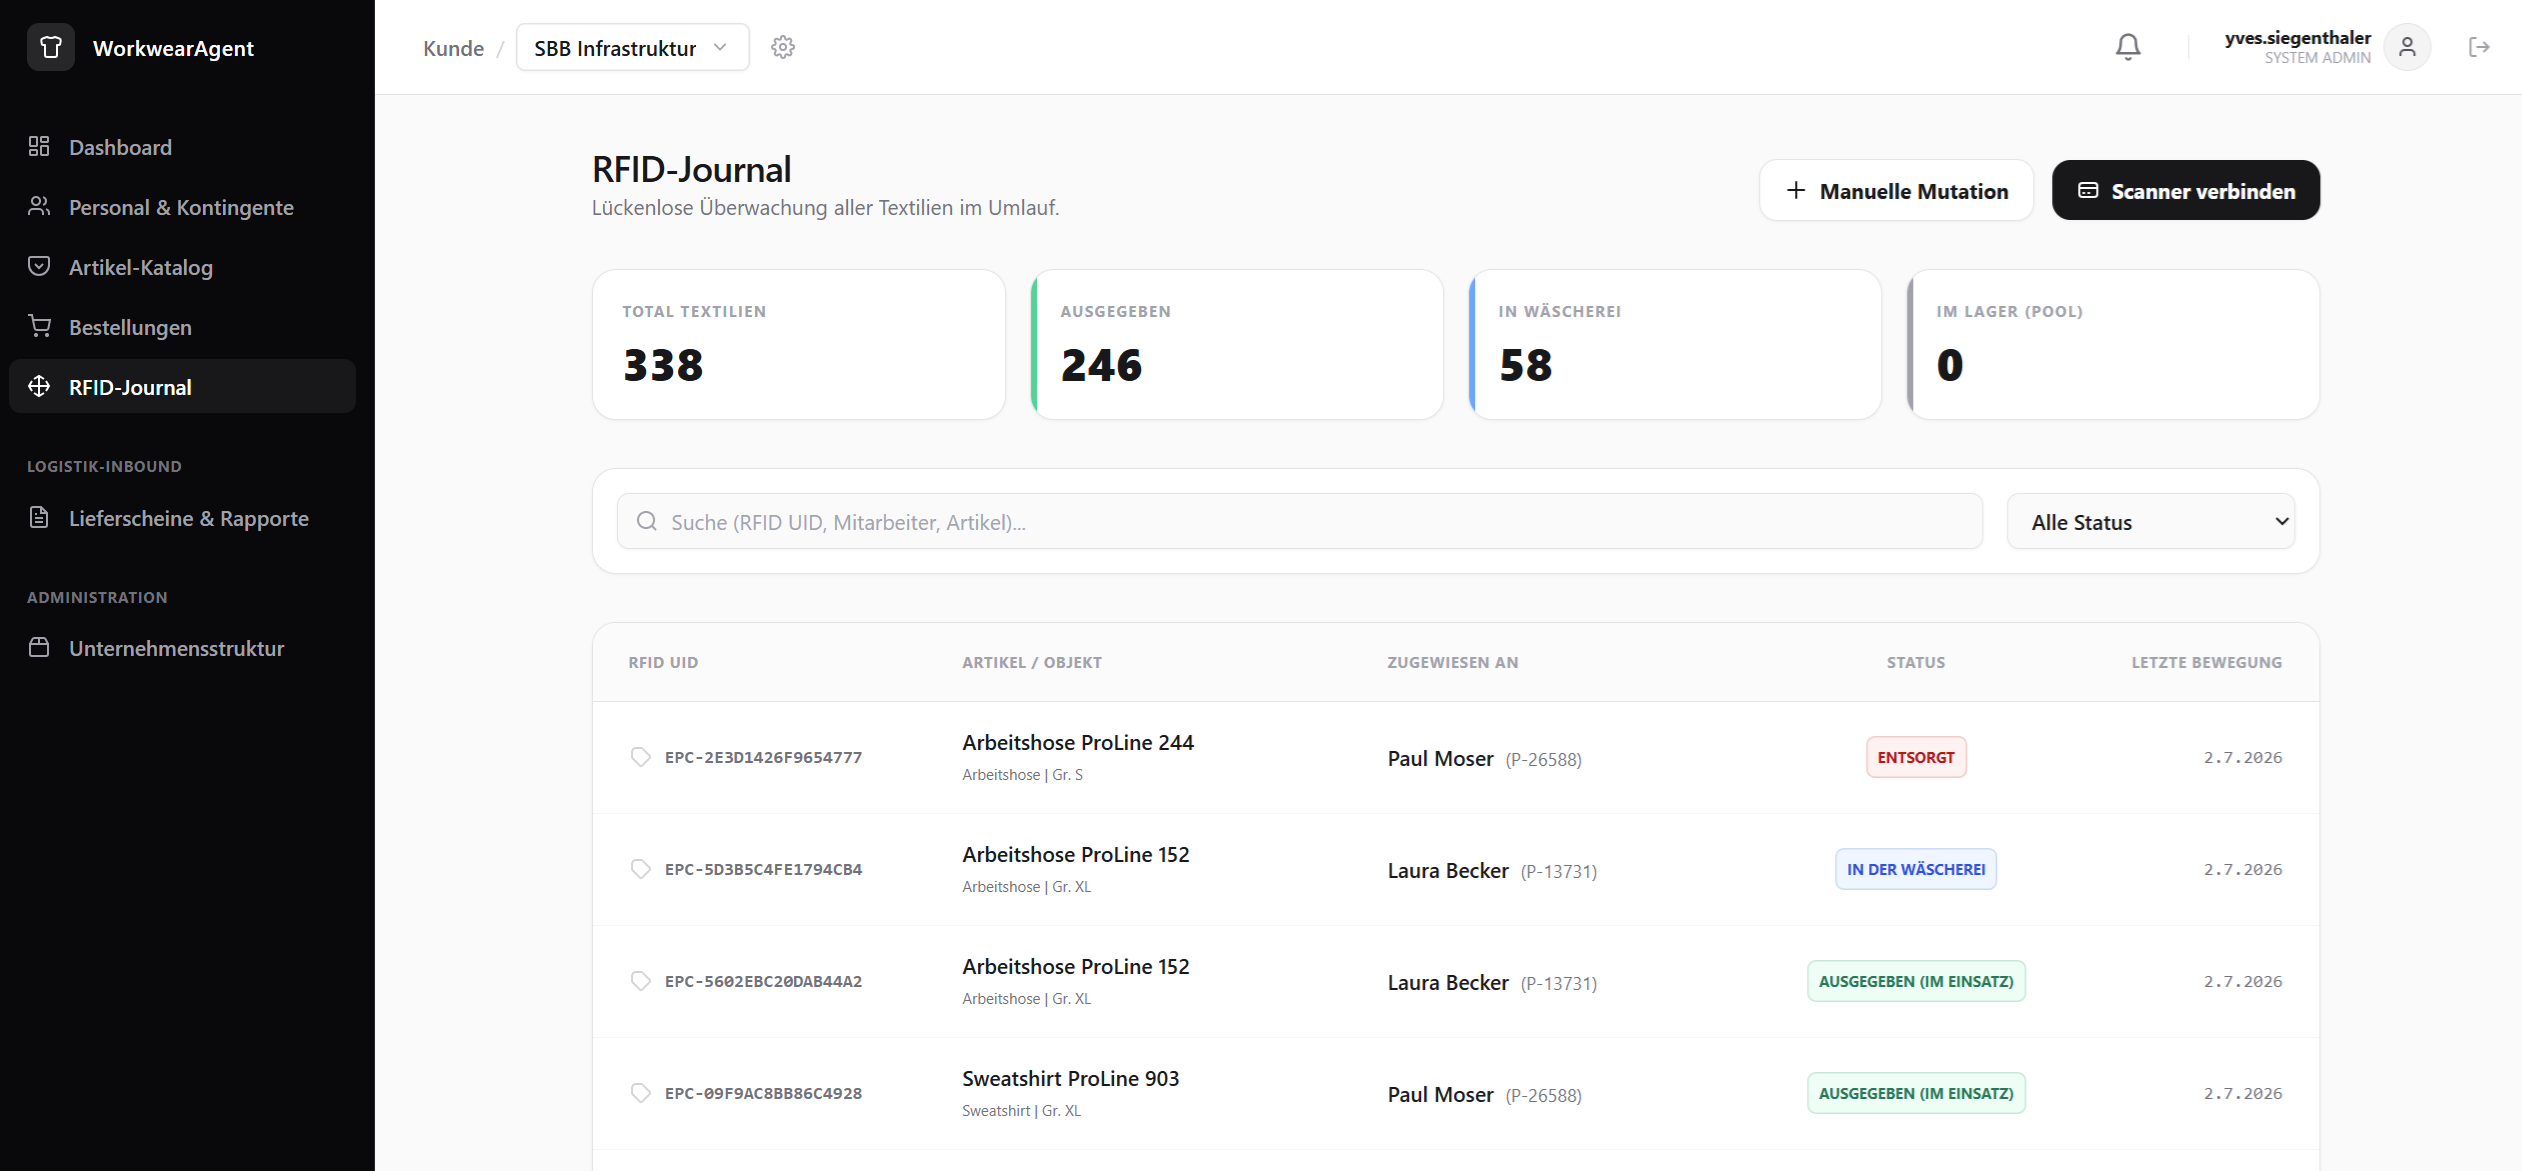Click the tag icon beside EPC-2E3D1426F9654777

click(641, 757)
